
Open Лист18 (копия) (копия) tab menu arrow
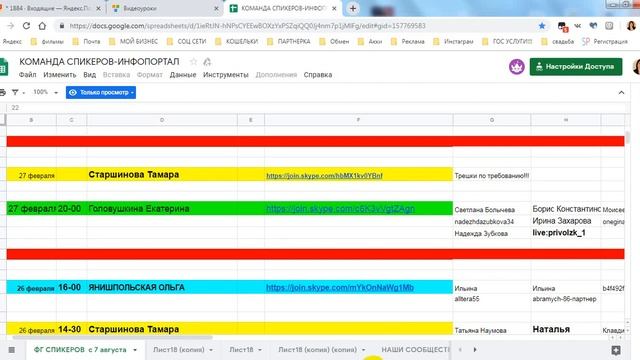[x=363, y=350]
